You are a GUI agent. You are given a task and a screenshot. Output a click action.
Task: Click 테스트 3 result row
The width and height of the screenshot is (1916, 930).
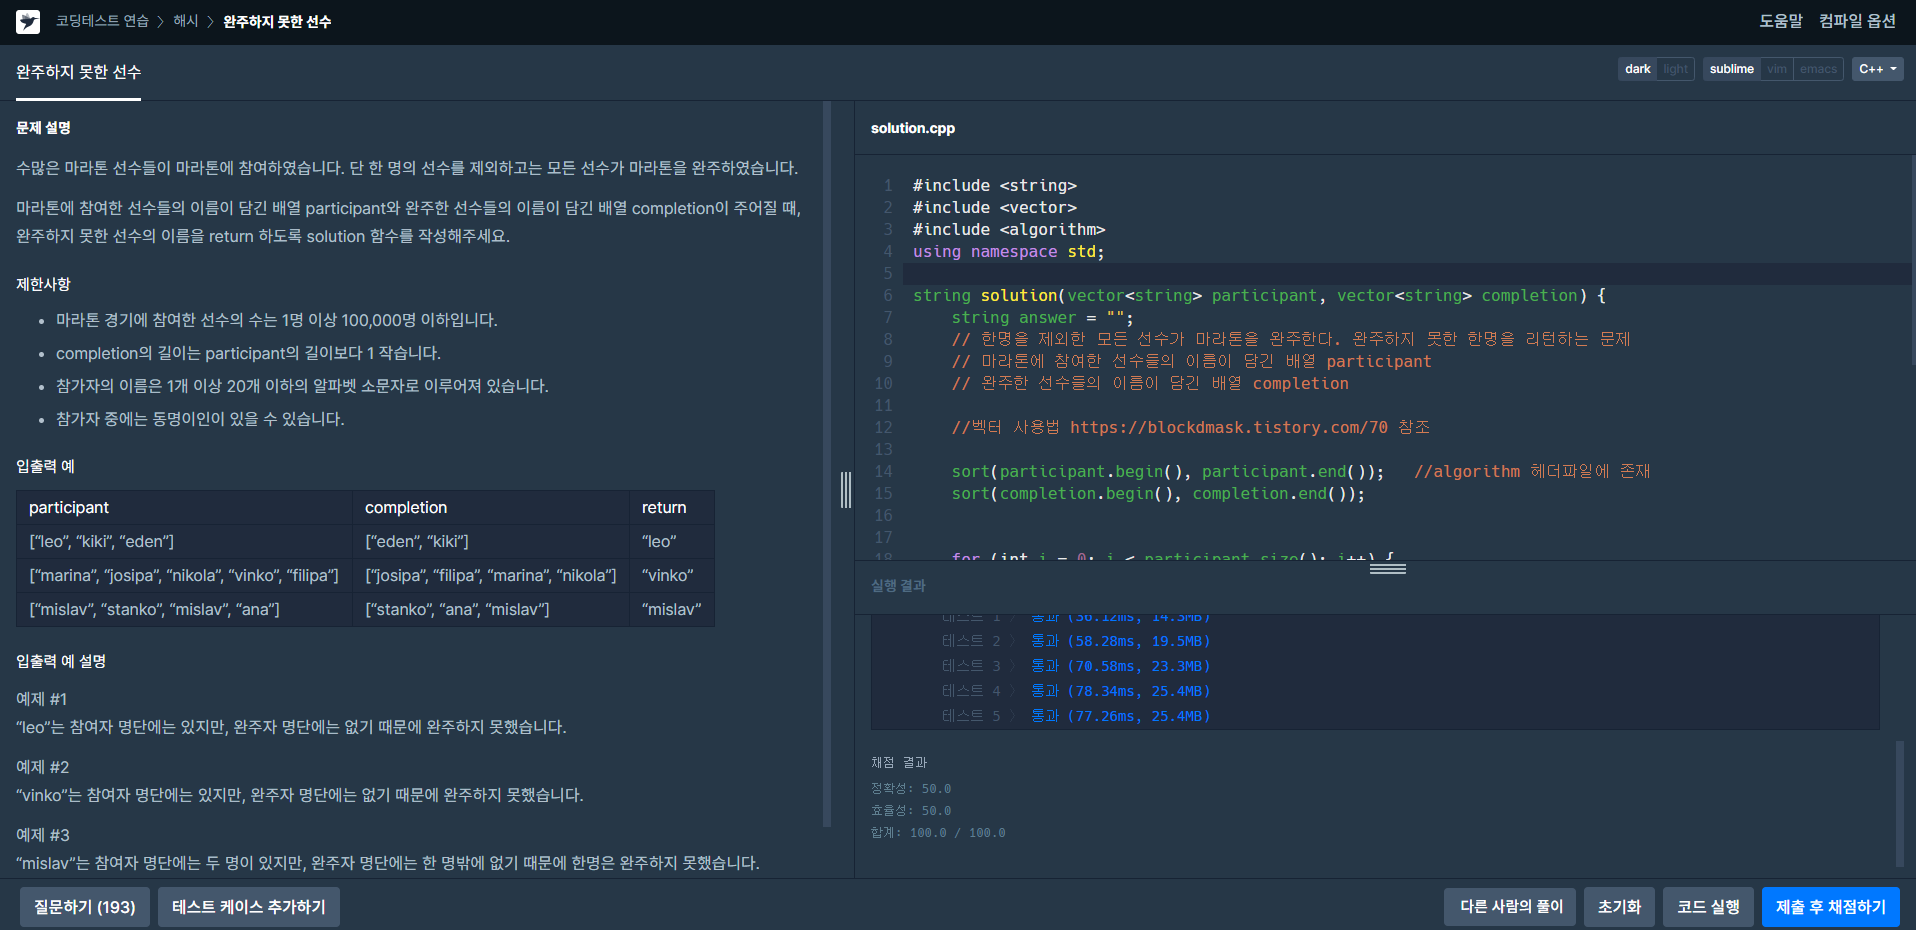(1076, 666)
